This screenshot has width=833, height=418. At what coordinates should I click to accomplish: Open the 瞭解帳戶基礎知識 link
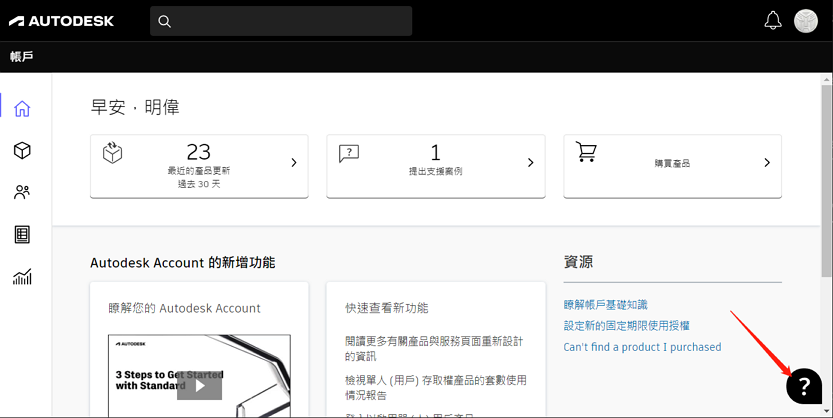pos(606,305)
